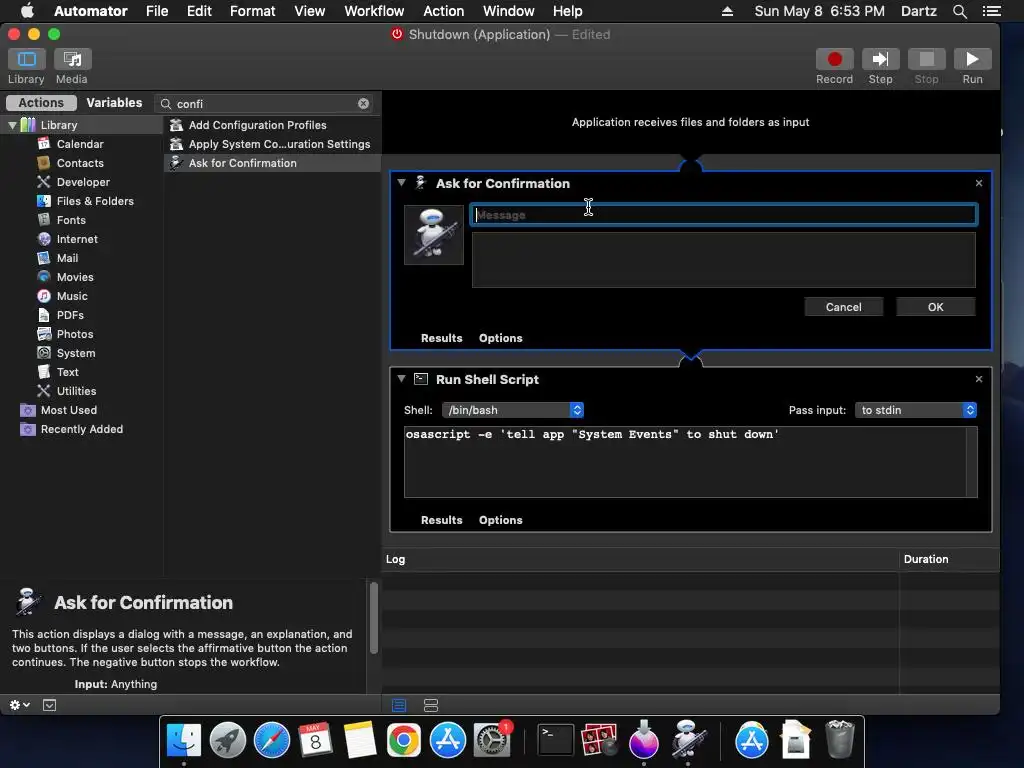Screen dimensions: 1024x768
Task: Open Terminal from the Dock
Action: pos(555,741)
